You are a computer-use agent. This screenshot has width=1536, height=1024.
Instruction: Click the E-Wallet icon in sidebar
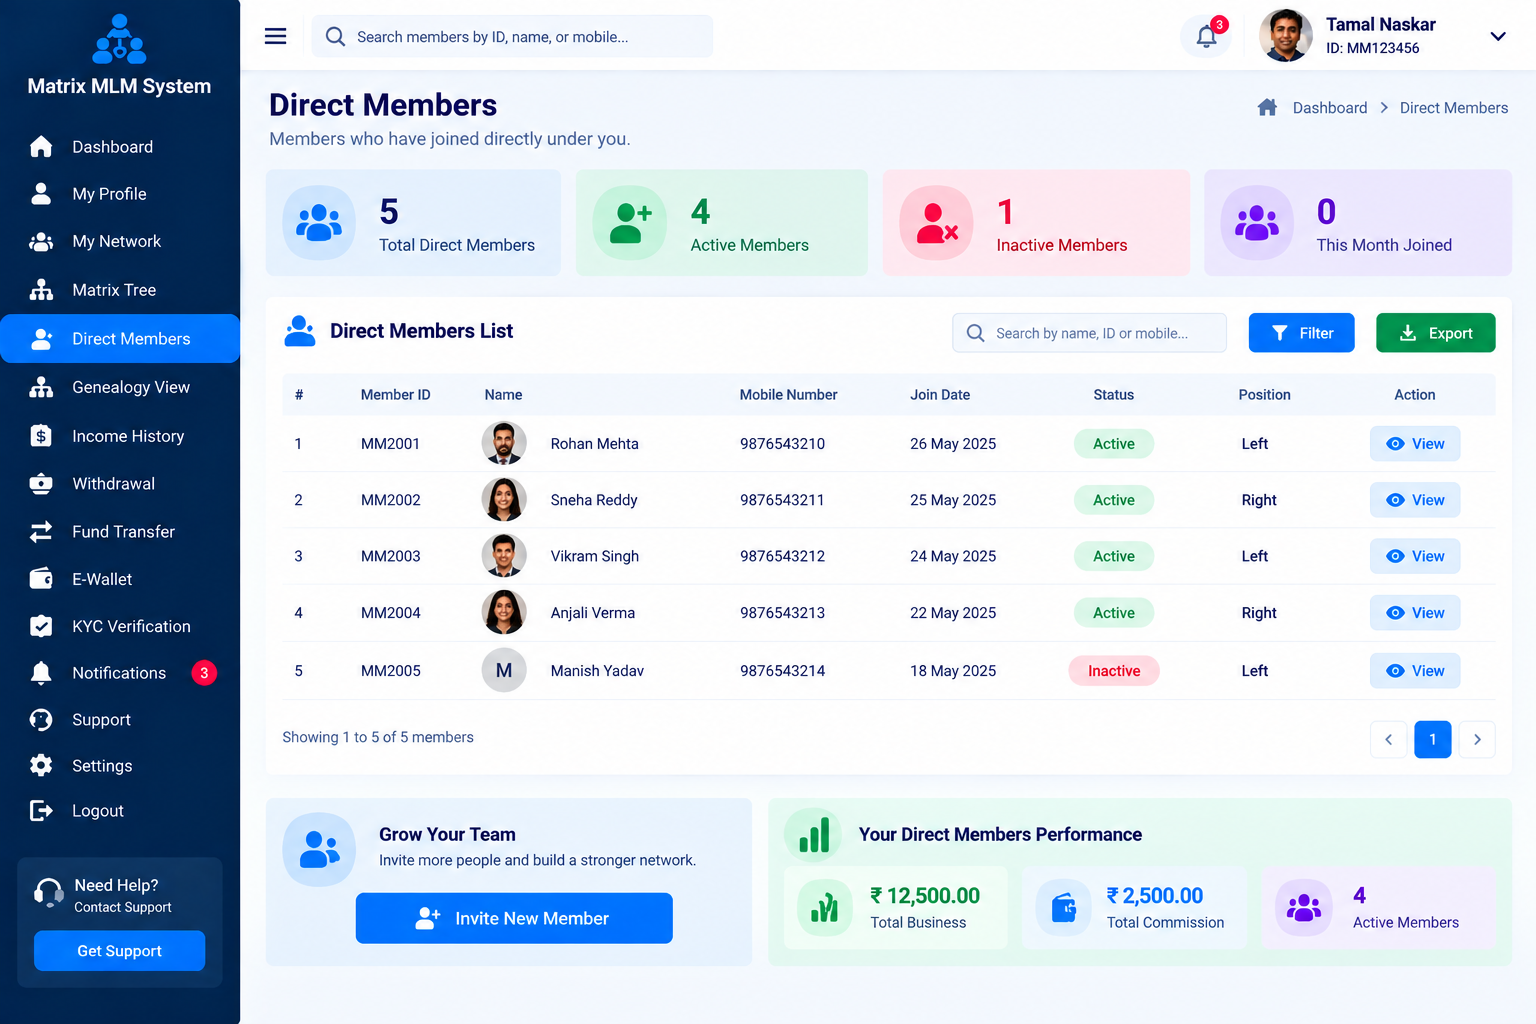(41, 579)
